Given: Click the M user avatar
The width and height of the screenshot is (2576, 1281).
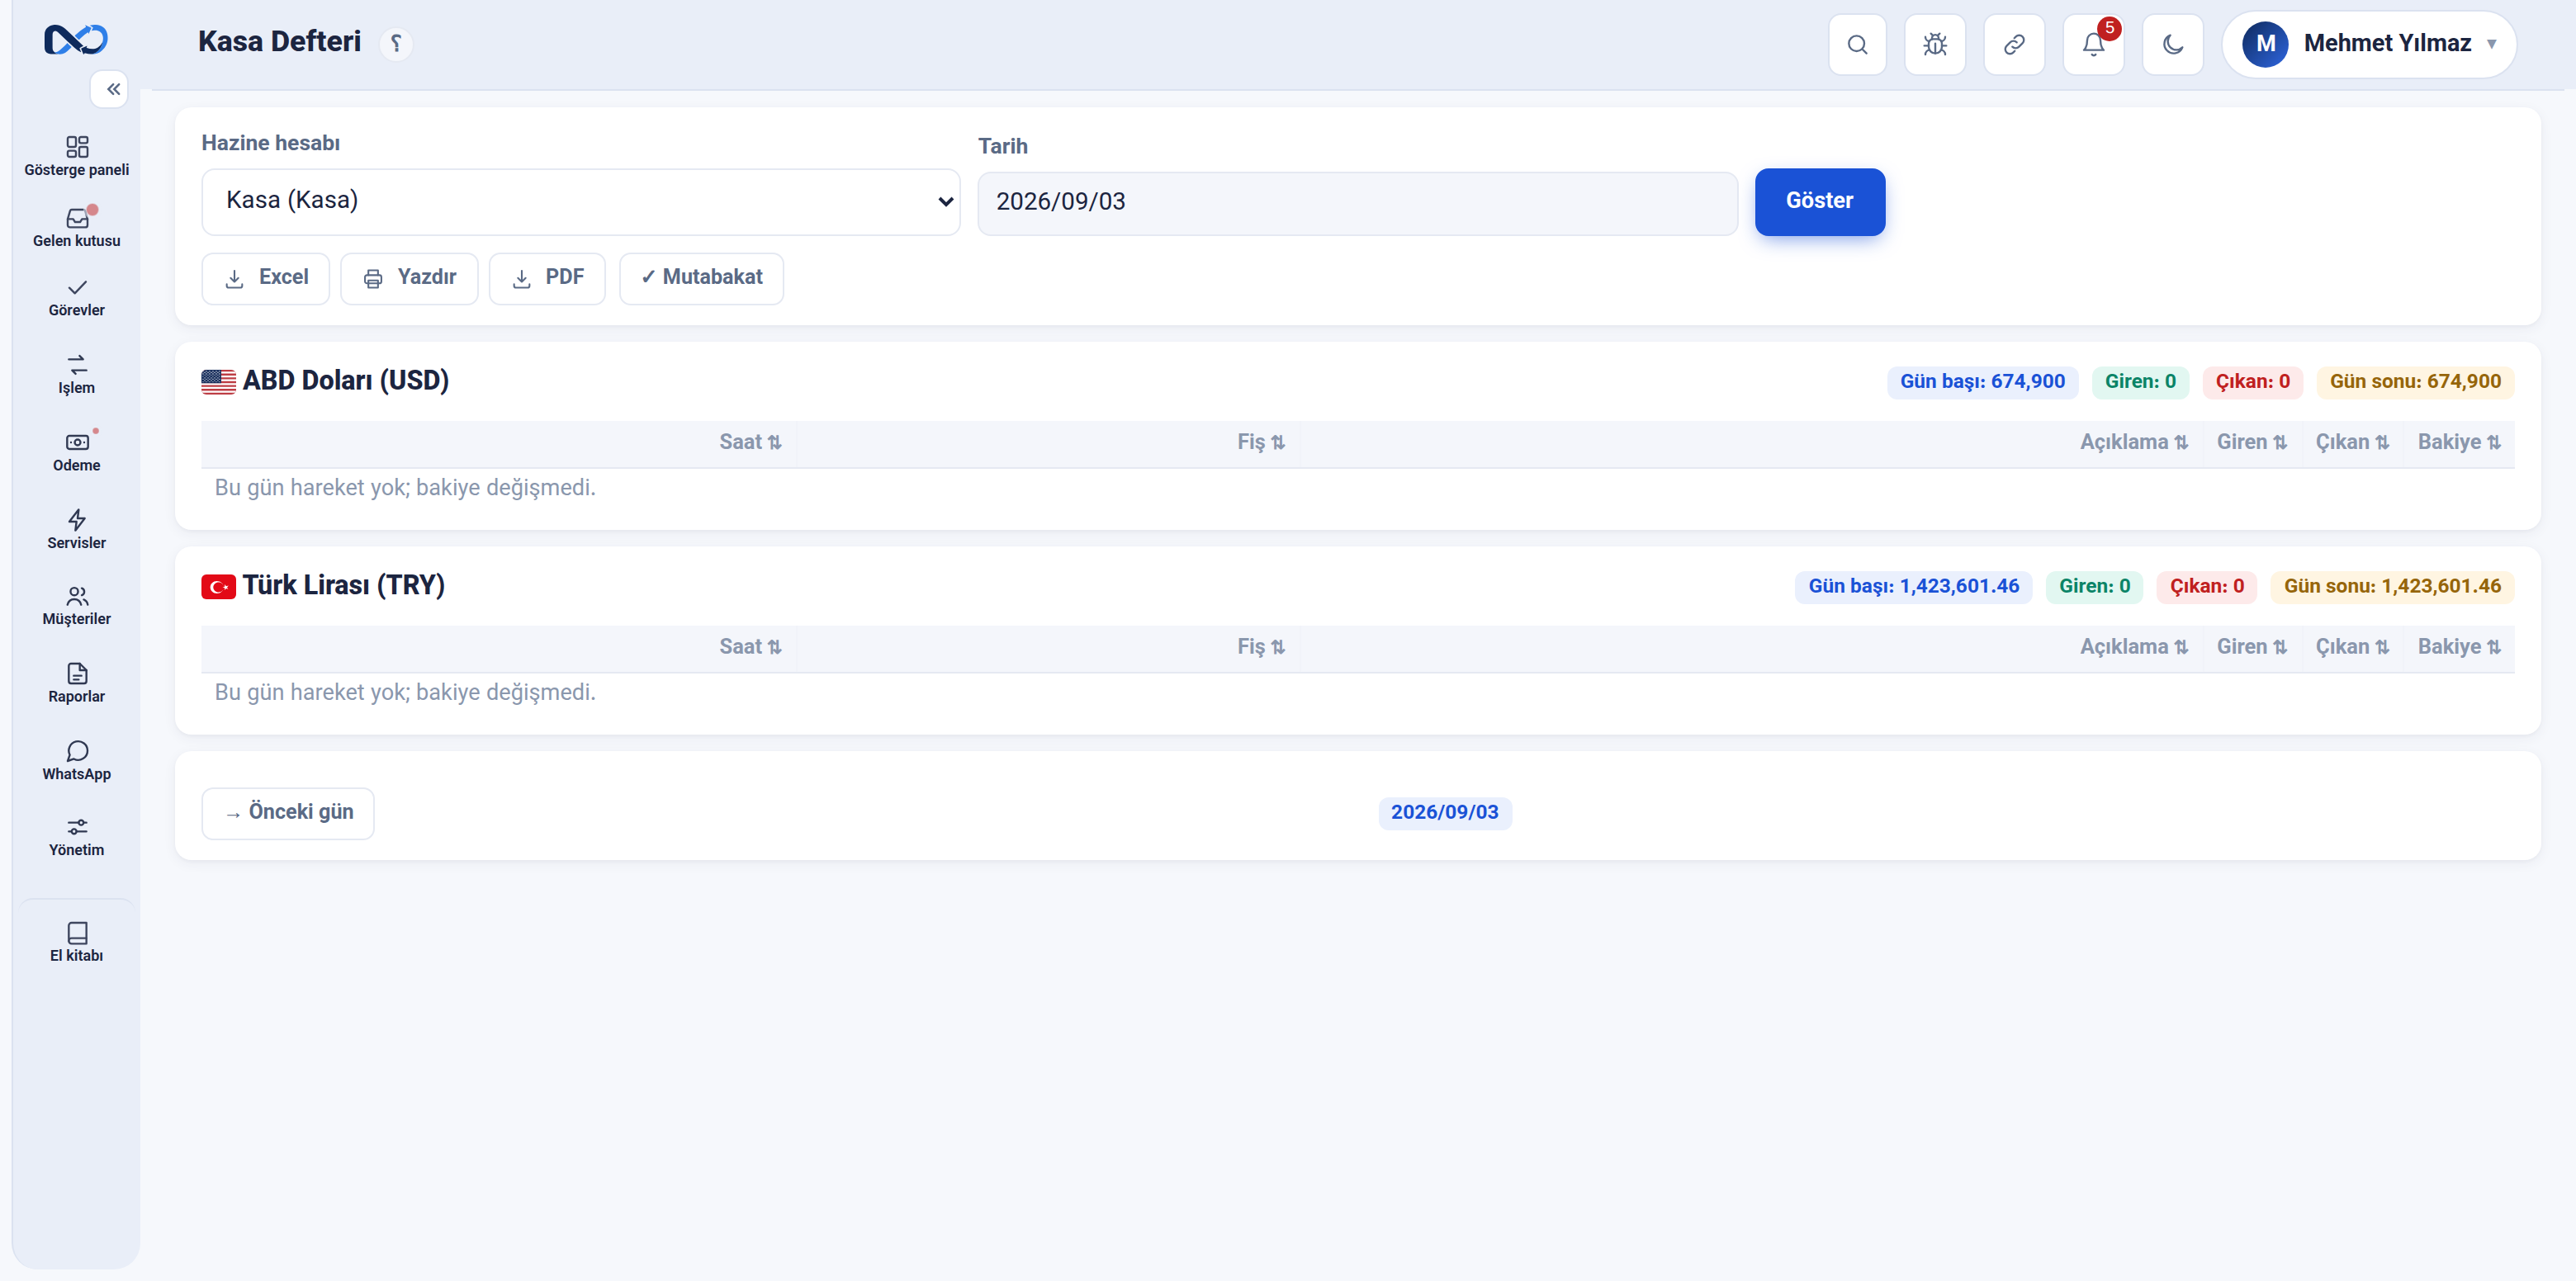Looking at the screenshot, I should [2265, 44].
